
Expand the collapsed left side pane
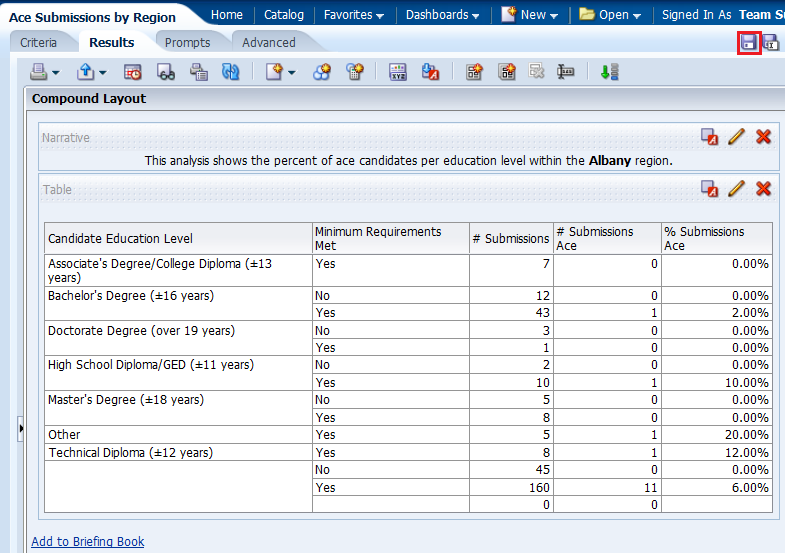point(21,429)
